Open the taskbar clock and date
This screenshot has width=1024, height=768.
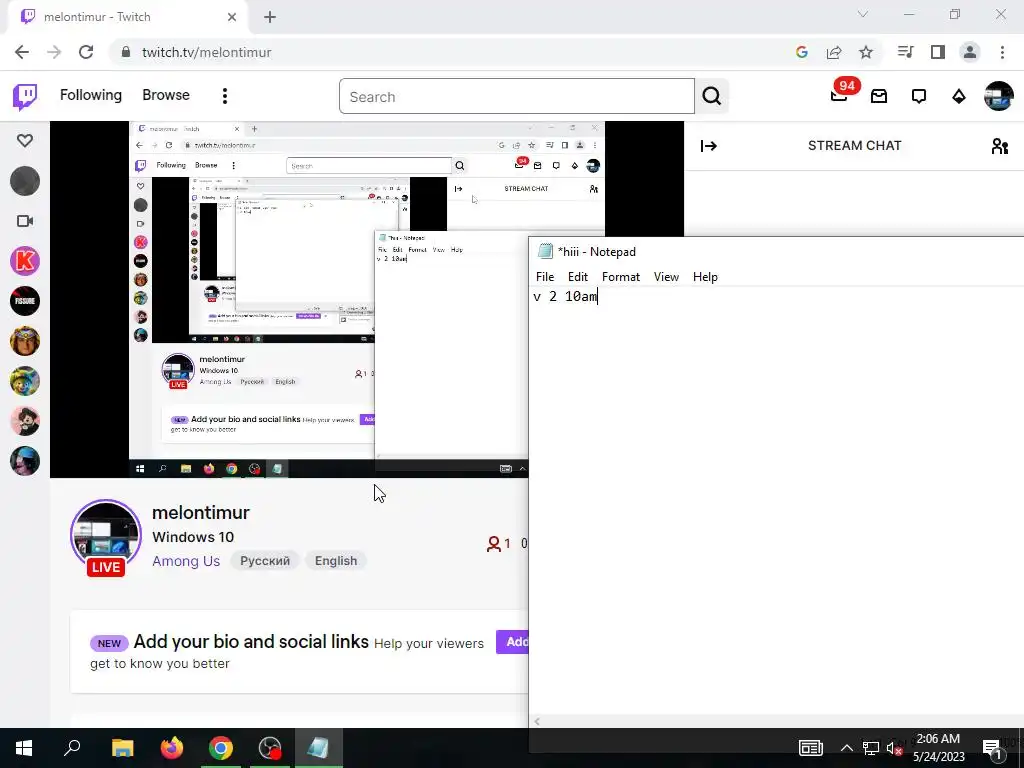[x=938, y=748]
